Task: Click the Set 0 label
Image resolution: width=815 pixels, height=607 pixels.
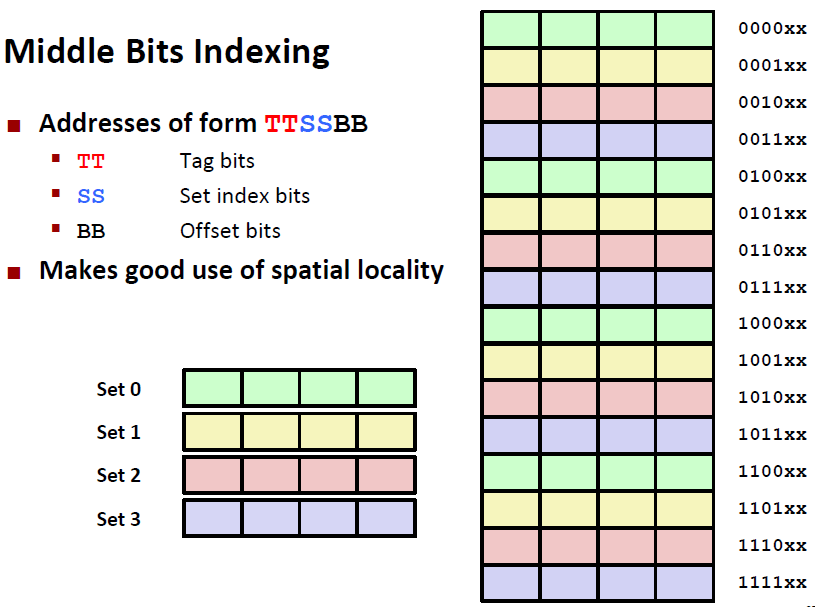Action: tap(118, 389)
